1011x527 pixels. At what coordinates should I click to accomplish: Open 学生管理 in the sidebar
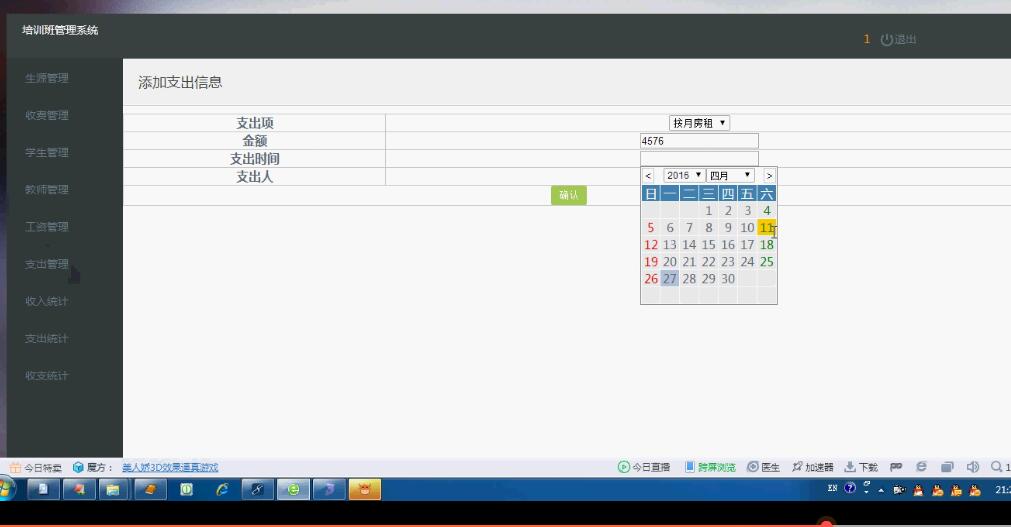pos(46,153)
